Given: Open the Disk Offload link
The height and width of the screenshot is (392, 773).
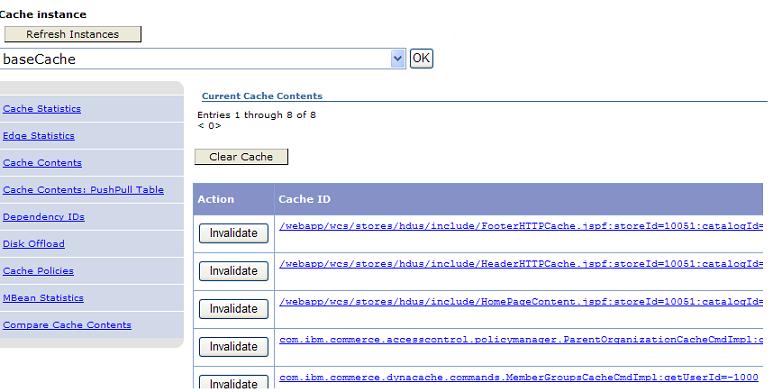Looking at the screenshot, I should click(34, 244).
